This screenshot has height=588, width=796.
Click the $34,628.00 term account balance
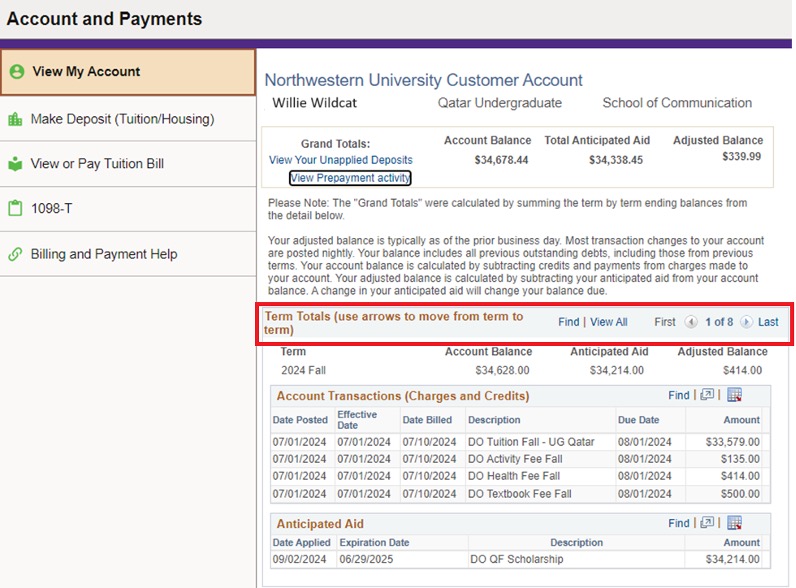[502, 371]
